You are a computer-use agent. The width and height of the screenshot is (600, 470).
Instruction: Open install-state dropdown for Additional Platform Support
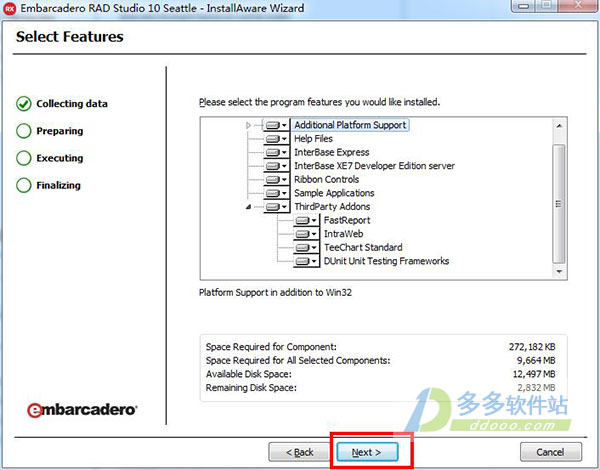(x=276, y=125)
